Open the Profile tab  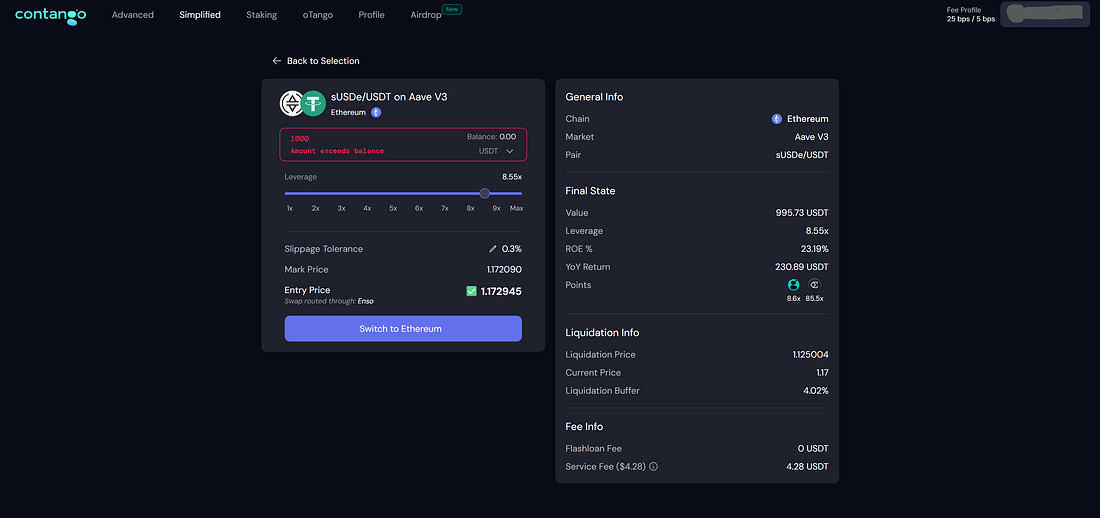[371, 15]
